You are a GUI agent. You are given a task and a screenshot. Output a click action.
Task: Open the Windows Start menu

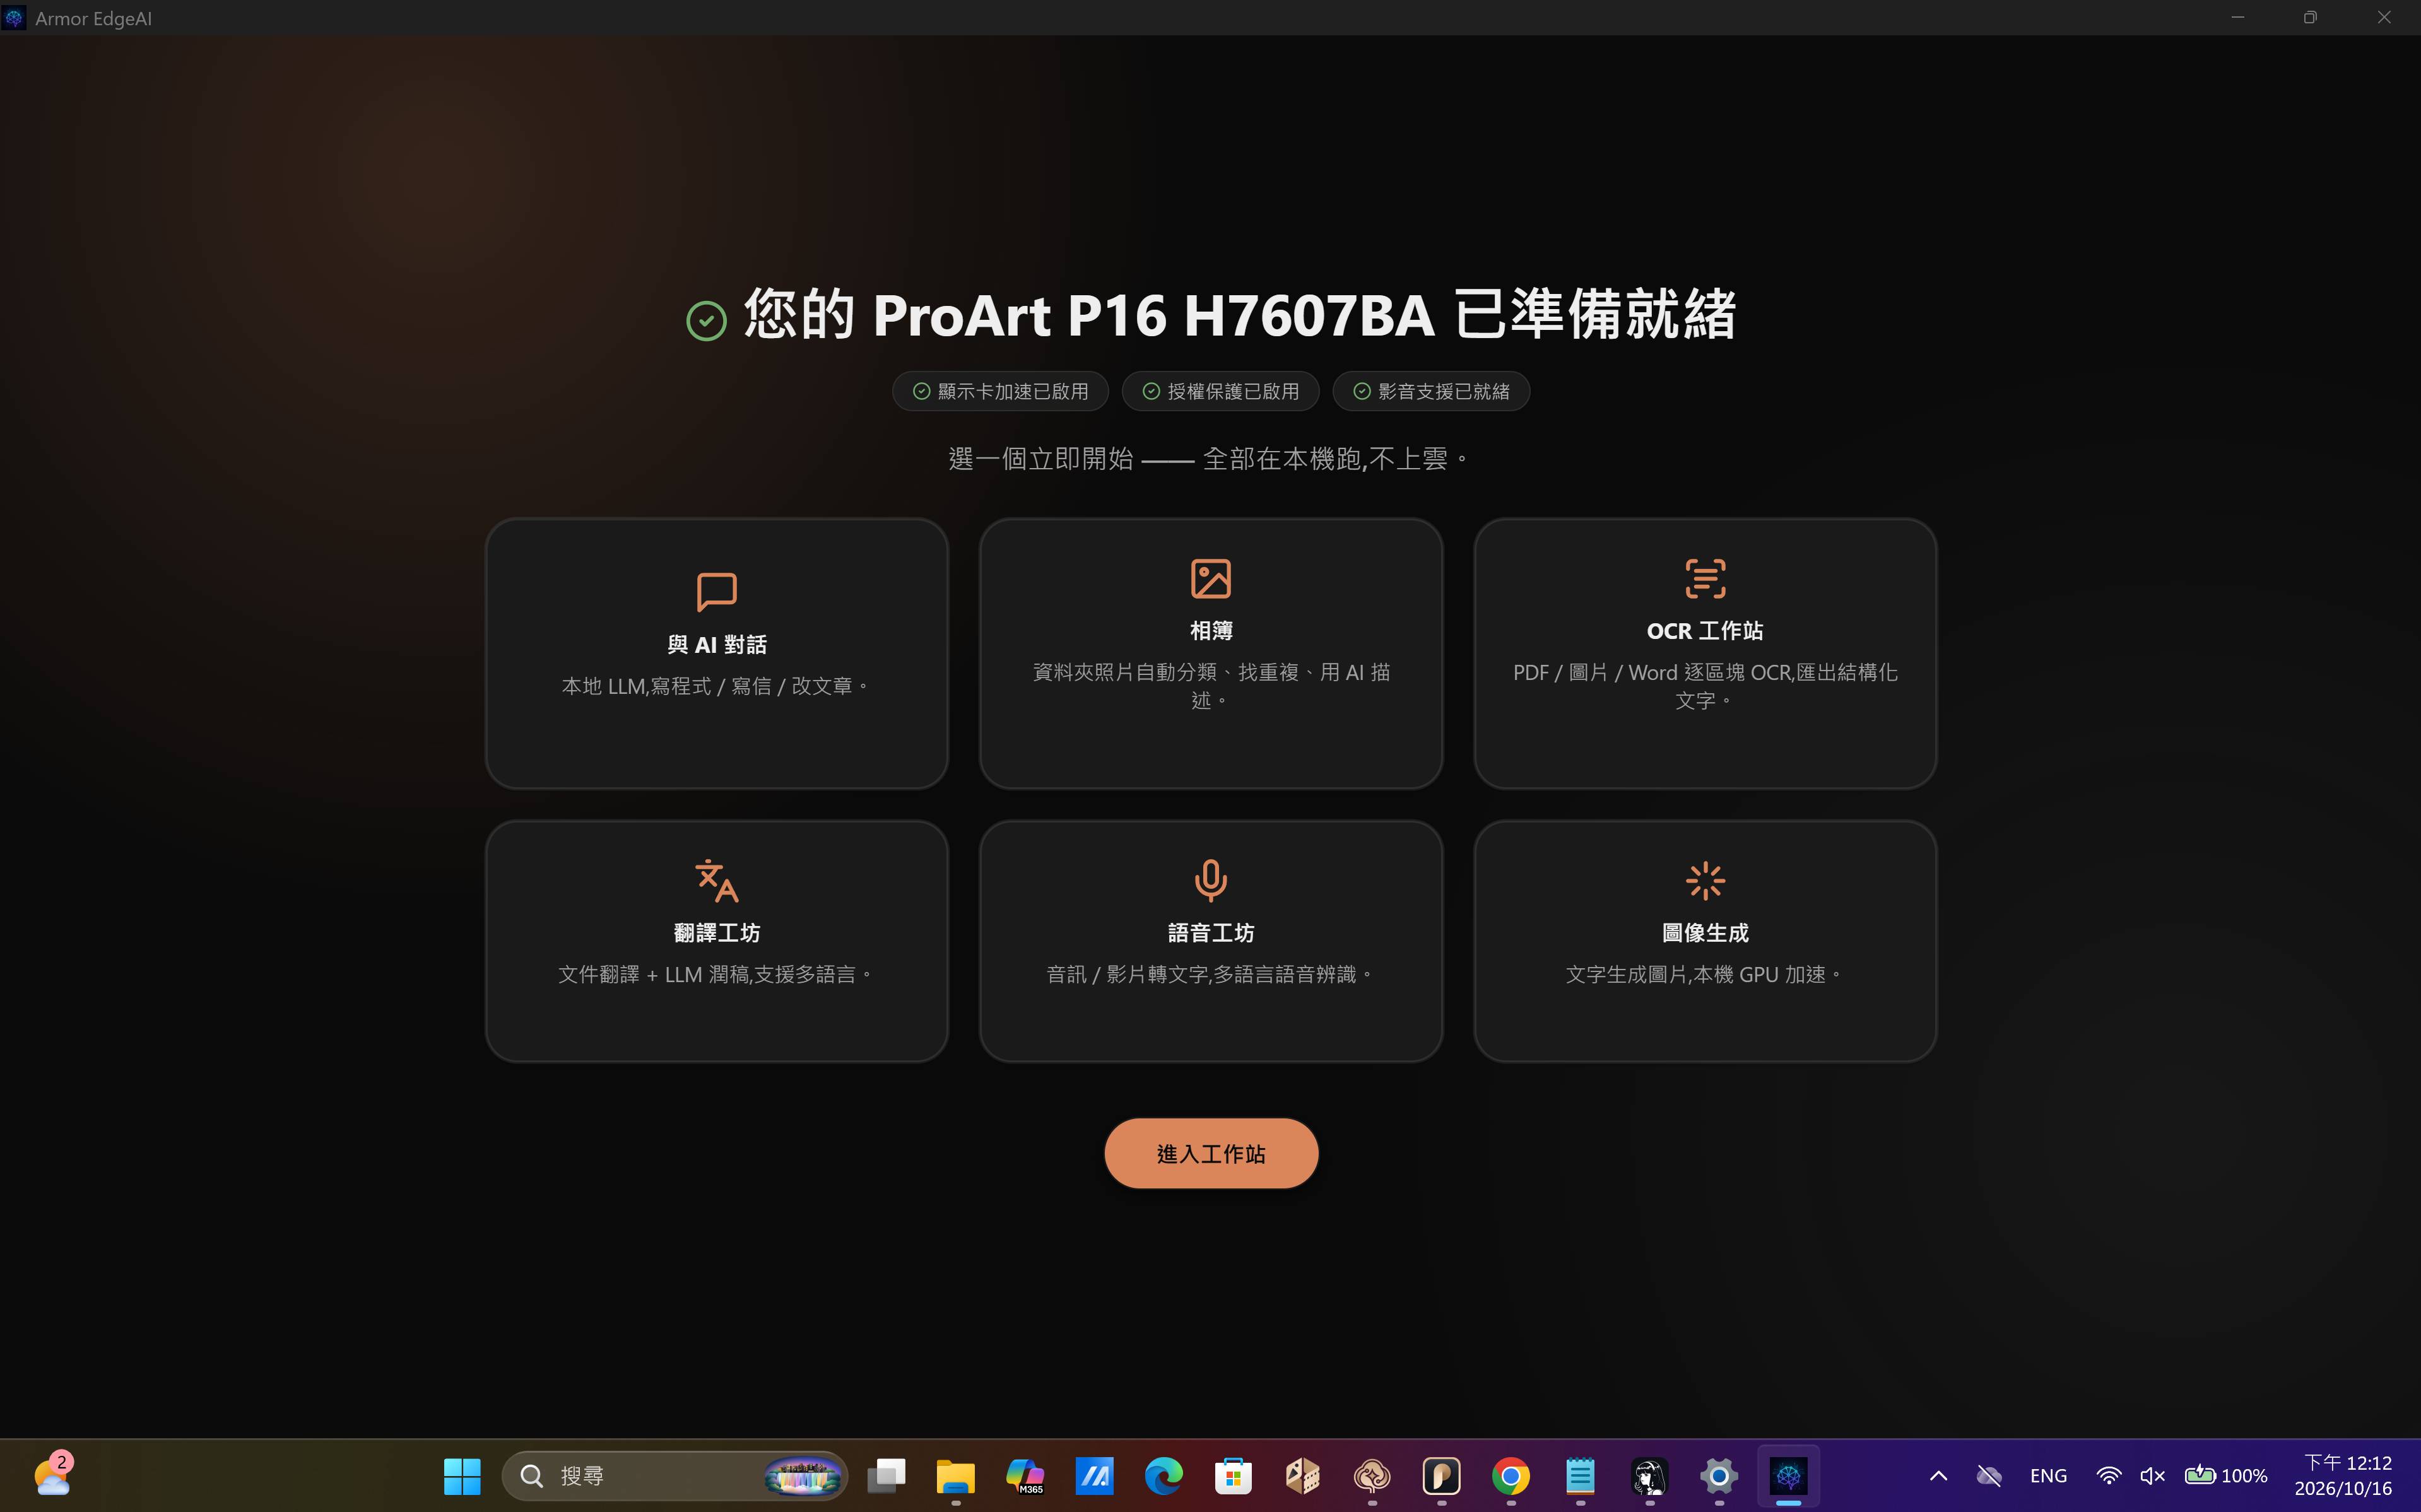462,1475
